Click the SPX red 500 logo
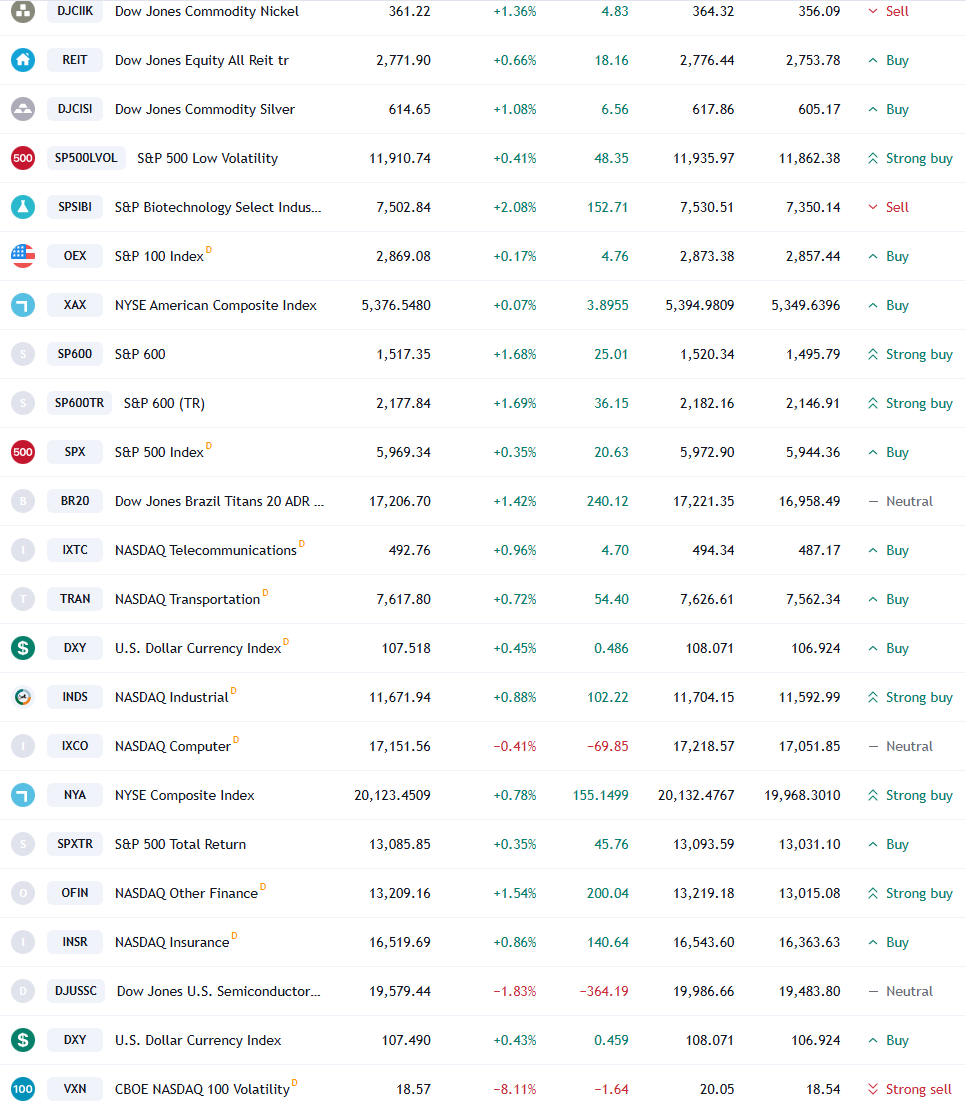Viewport: 966px width, 1101px height. (x=23, y=452)
